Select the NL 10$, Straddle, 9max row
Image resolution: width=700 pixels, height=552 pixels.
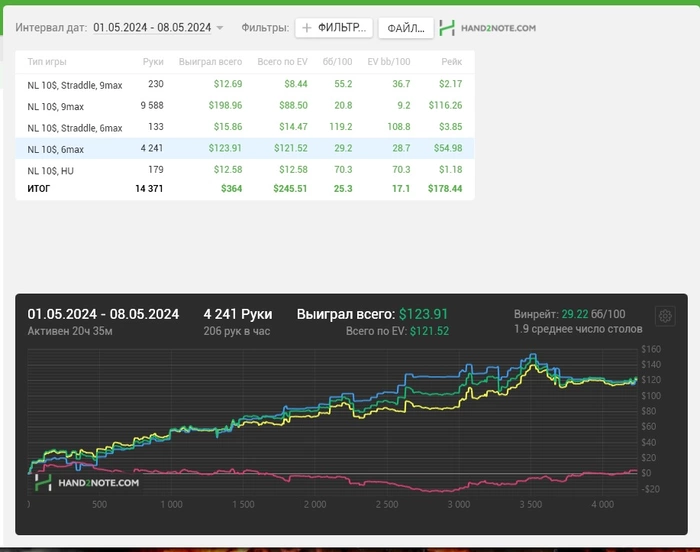tap(245, 84)
